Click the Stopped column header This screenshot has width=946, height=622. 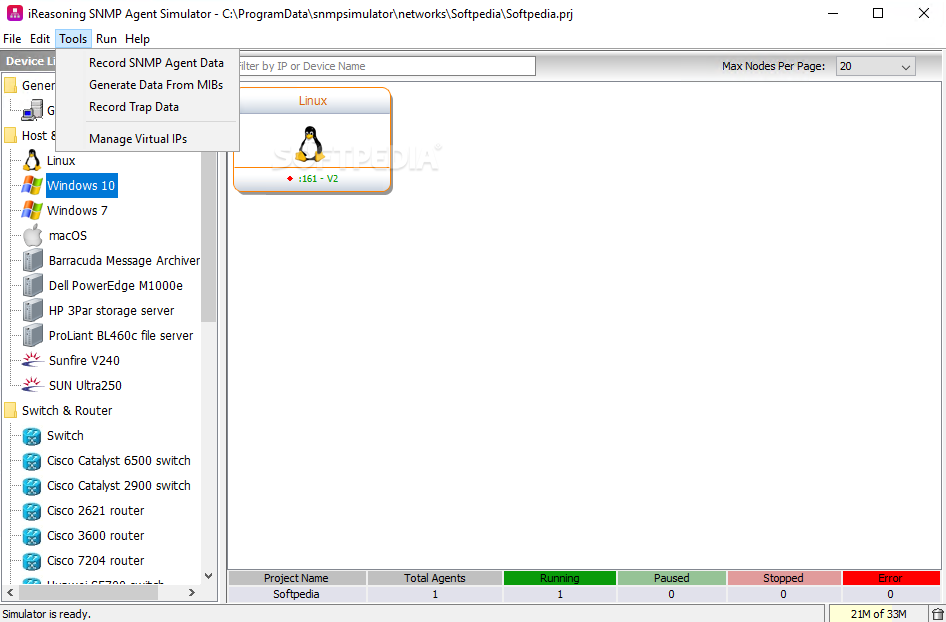(783, 578)
